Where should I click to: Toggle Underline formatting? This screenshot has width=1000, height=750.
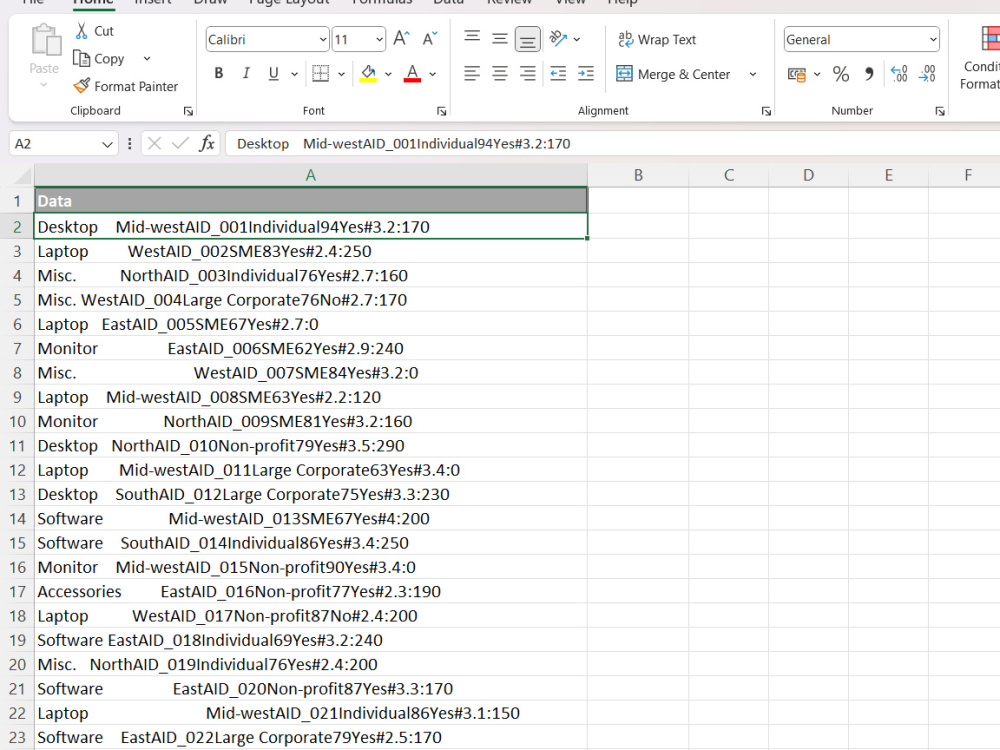tap(274, 73)
